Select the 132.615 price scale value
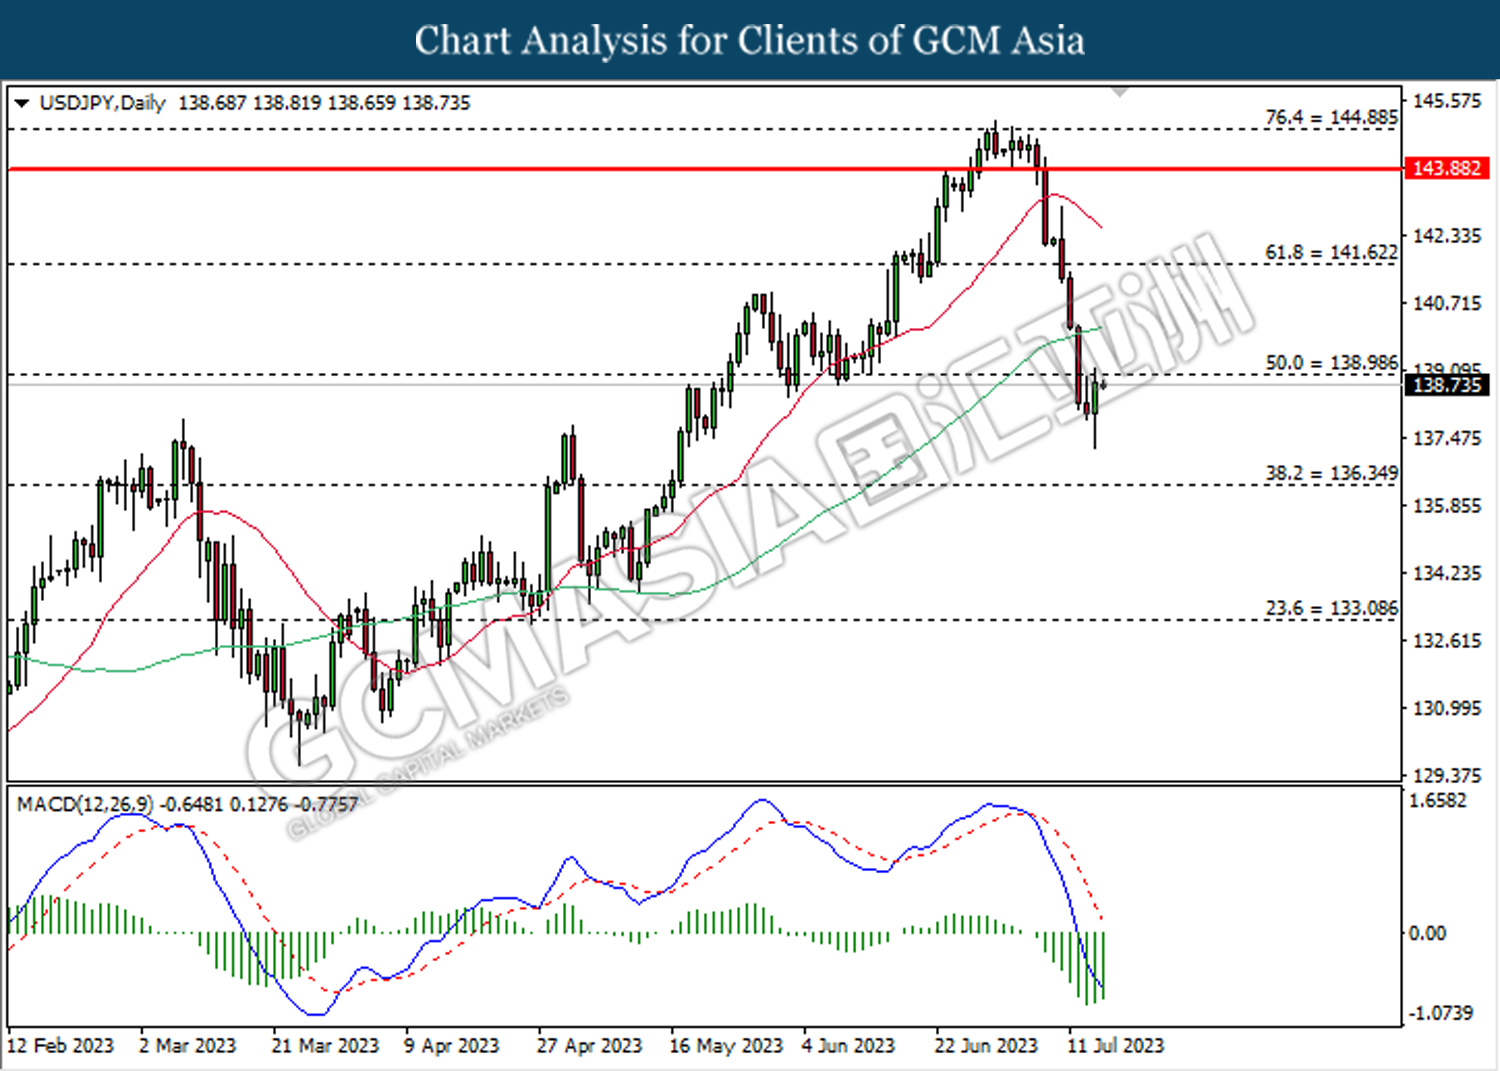The image size is (1500, 1071). click(x=1447, y=641)
